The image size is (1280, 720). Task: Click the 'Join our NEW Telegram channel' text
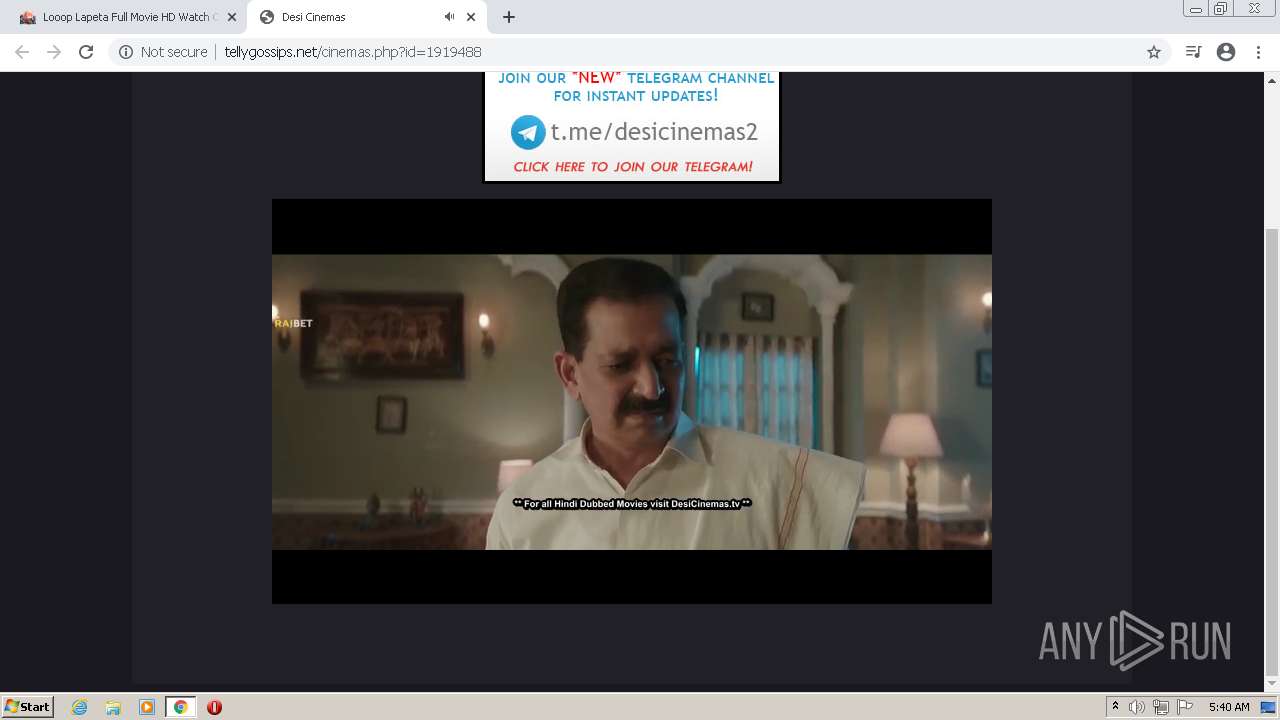pos(636,87)
